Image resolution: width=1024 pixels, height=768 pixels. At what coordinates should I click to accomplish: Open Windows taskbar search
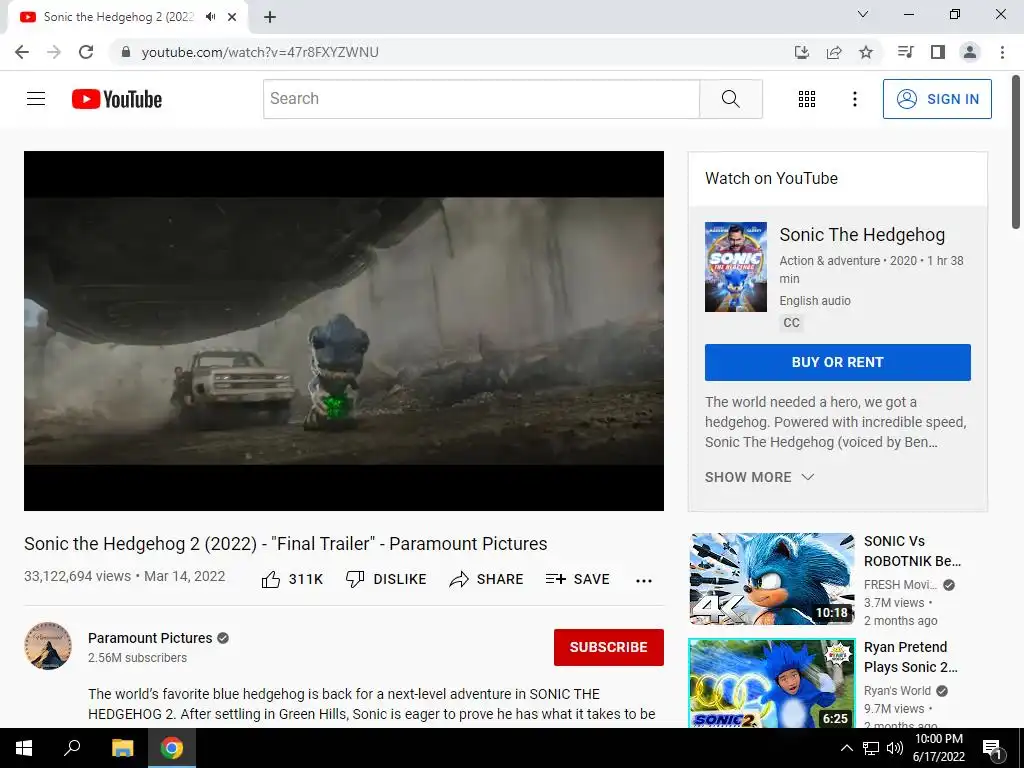(x=72, y=748)
